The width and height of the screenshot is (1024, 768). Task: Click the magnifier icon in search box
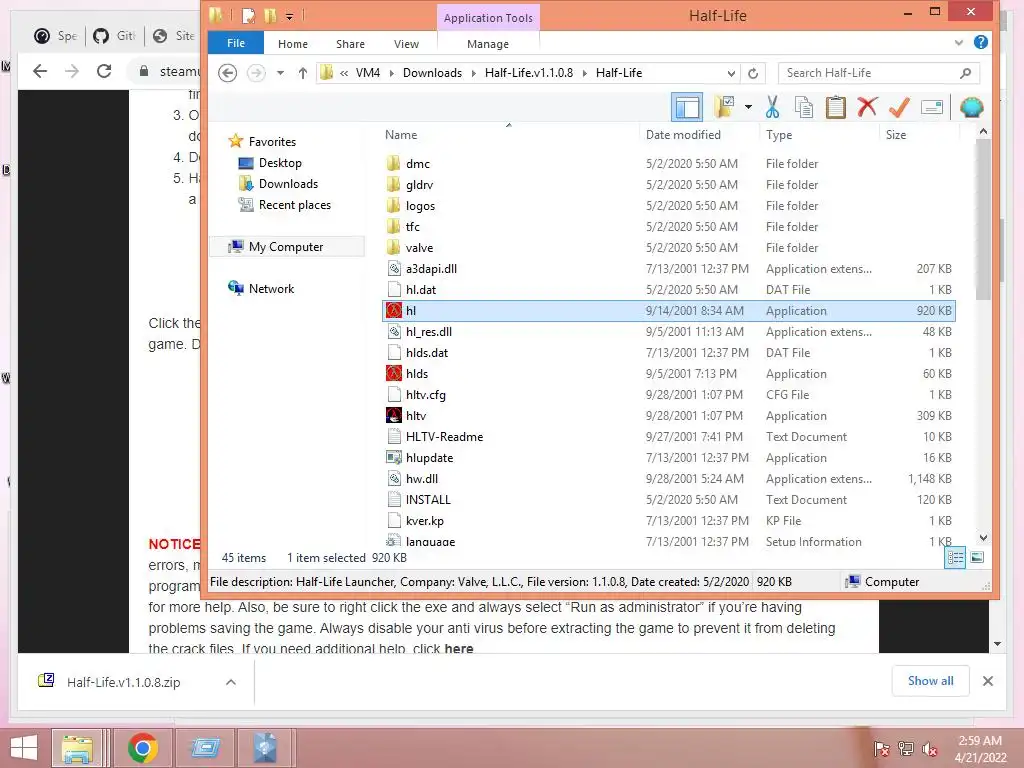pyautogui.click(x=966, y=73)
